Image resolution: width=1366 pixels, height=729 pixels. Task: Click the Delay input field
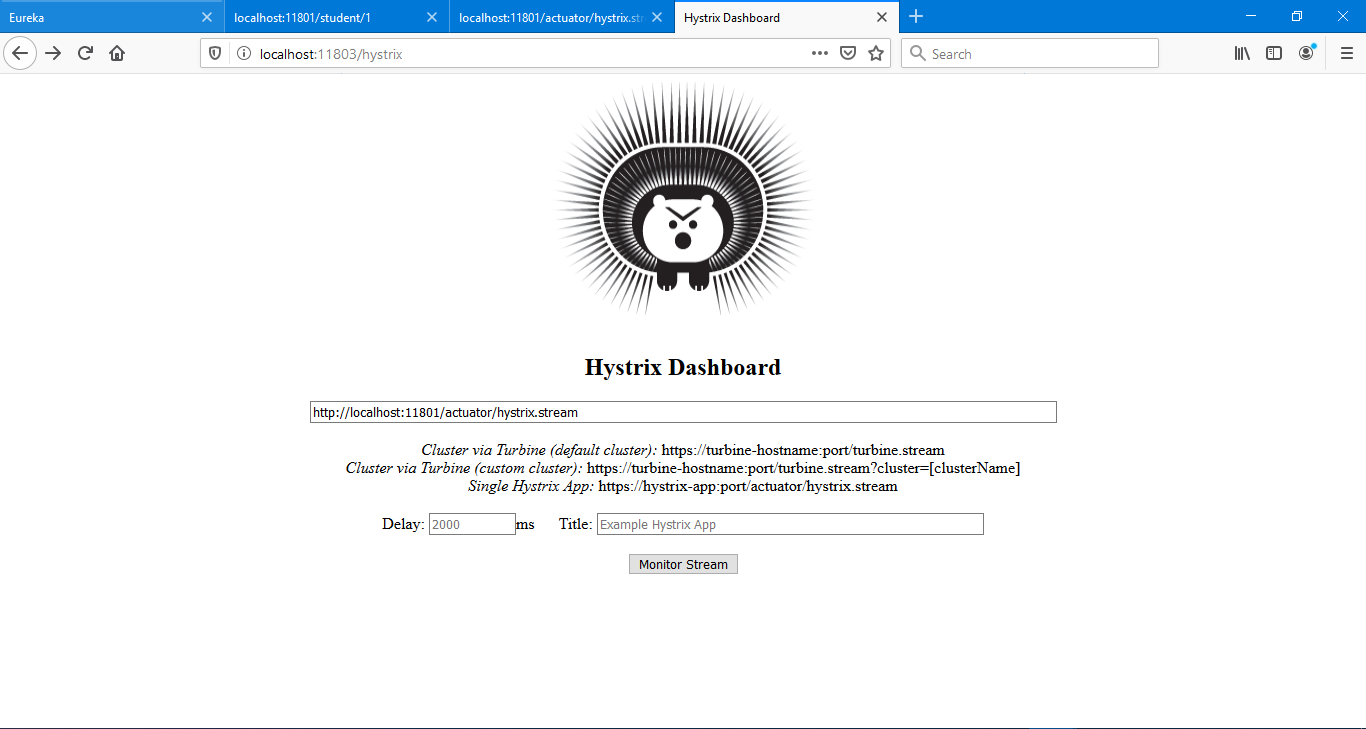[472, 524]
